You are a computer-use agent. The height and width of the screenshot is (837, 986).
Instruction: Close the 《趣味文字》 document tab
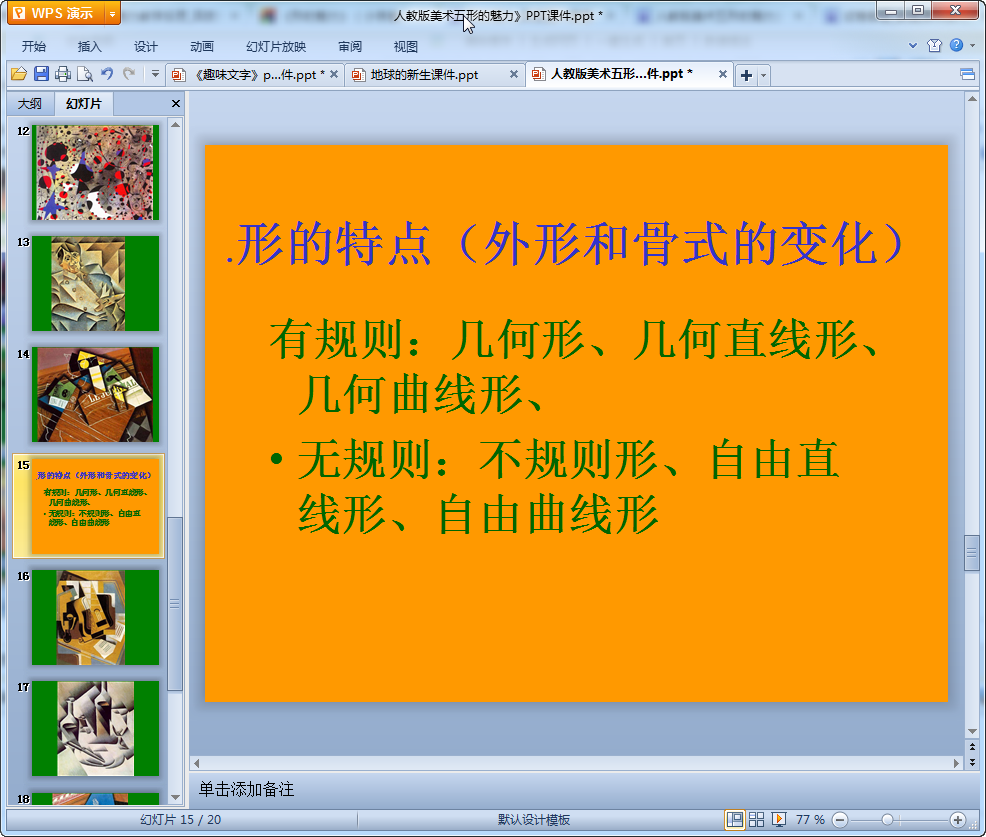(334, 74)
